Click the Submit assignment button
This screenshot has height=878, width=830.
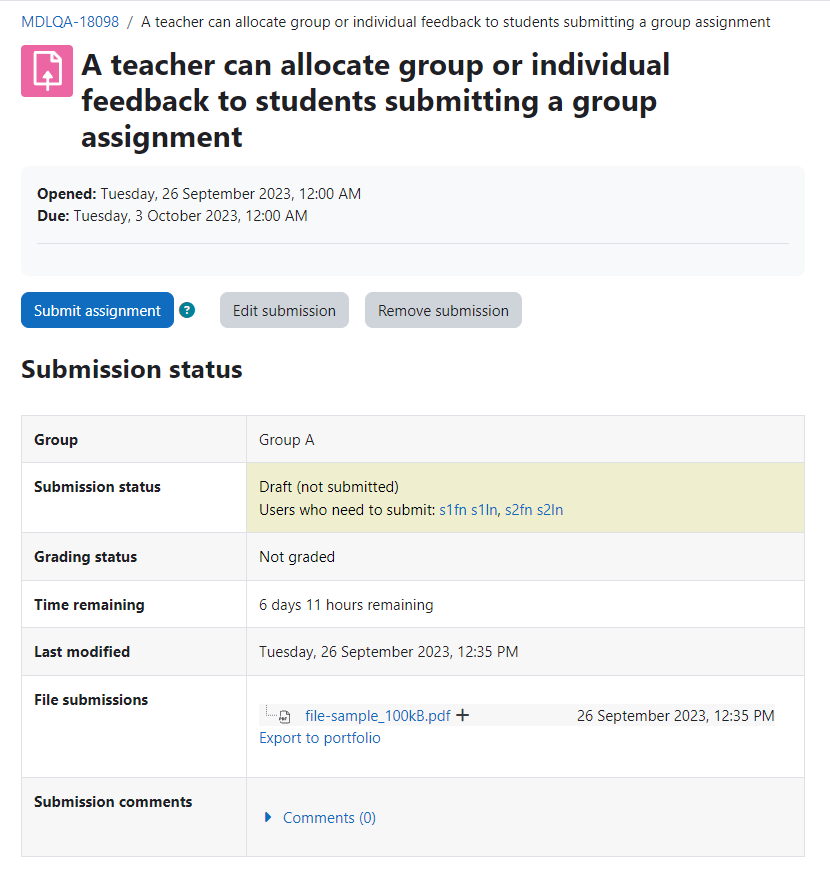pyautogui.click(x=97, y=310)
